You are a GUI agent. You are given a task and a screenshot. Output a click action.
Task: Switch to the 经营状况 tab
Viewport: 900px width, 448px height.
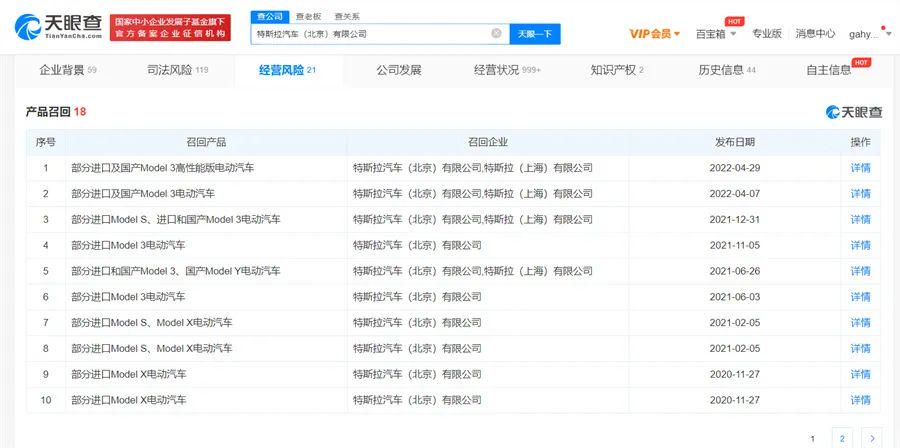click(507, 70)
